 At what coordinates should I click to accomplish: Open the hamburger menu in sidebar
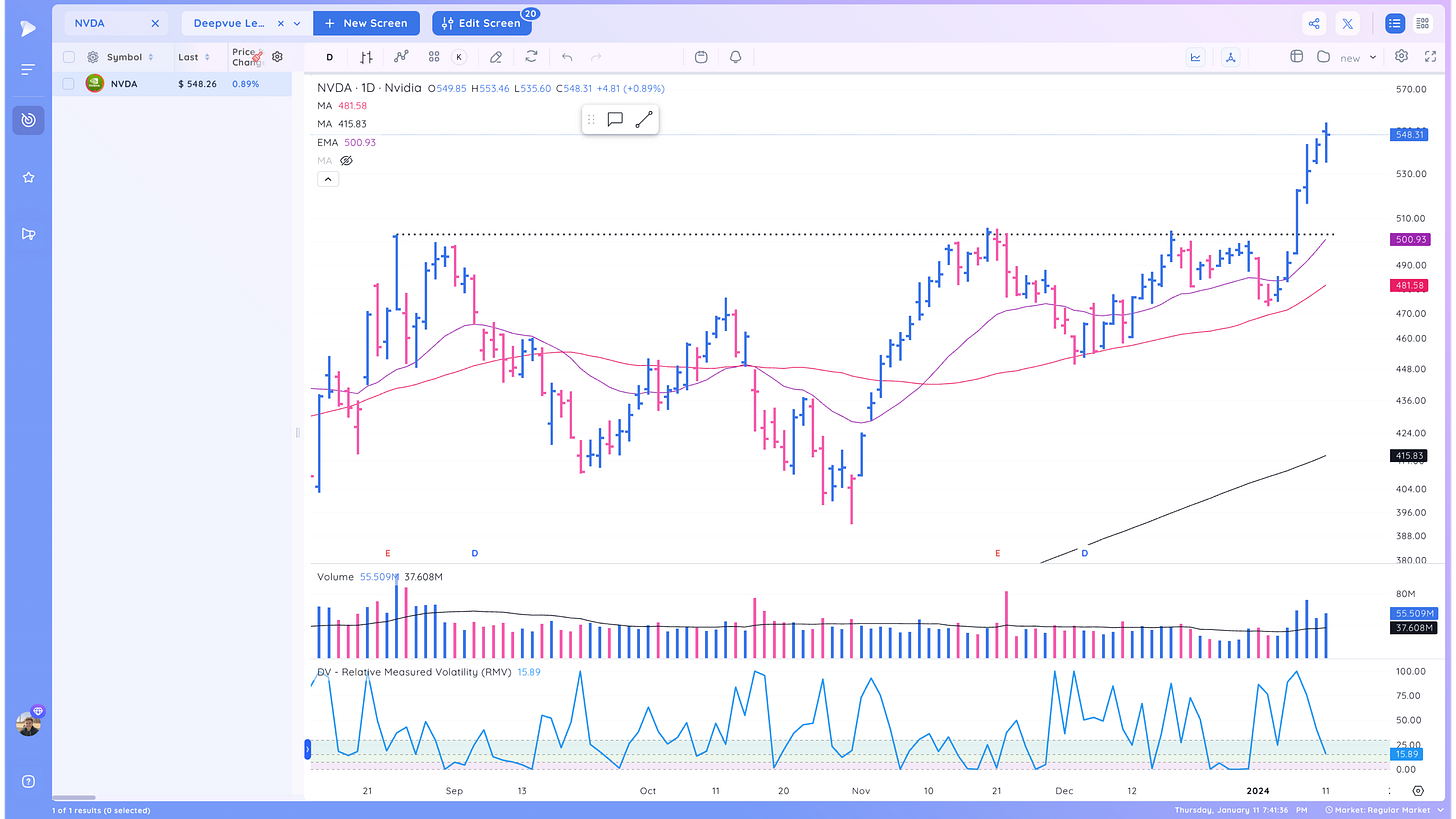pyautogui.click(x=28, y=70)
